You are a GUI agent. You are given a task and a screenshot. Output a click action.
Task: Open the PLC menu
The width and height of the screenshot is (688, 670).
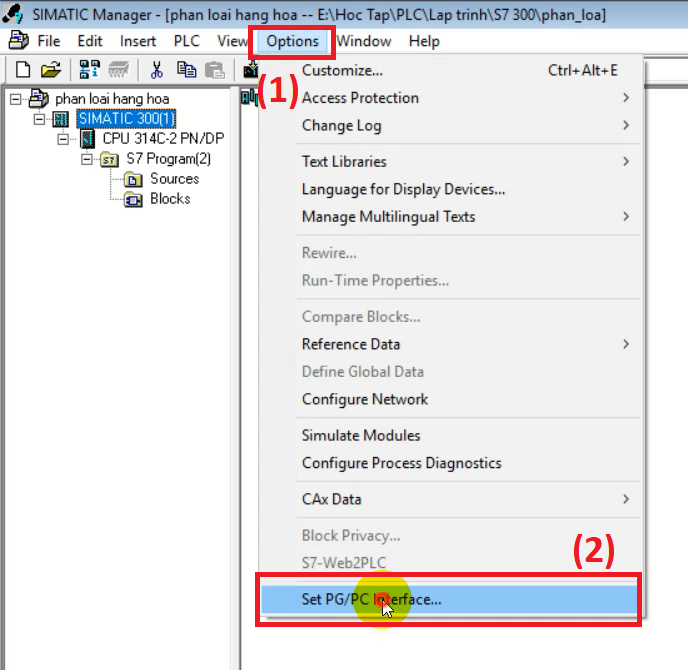[186, 41]
